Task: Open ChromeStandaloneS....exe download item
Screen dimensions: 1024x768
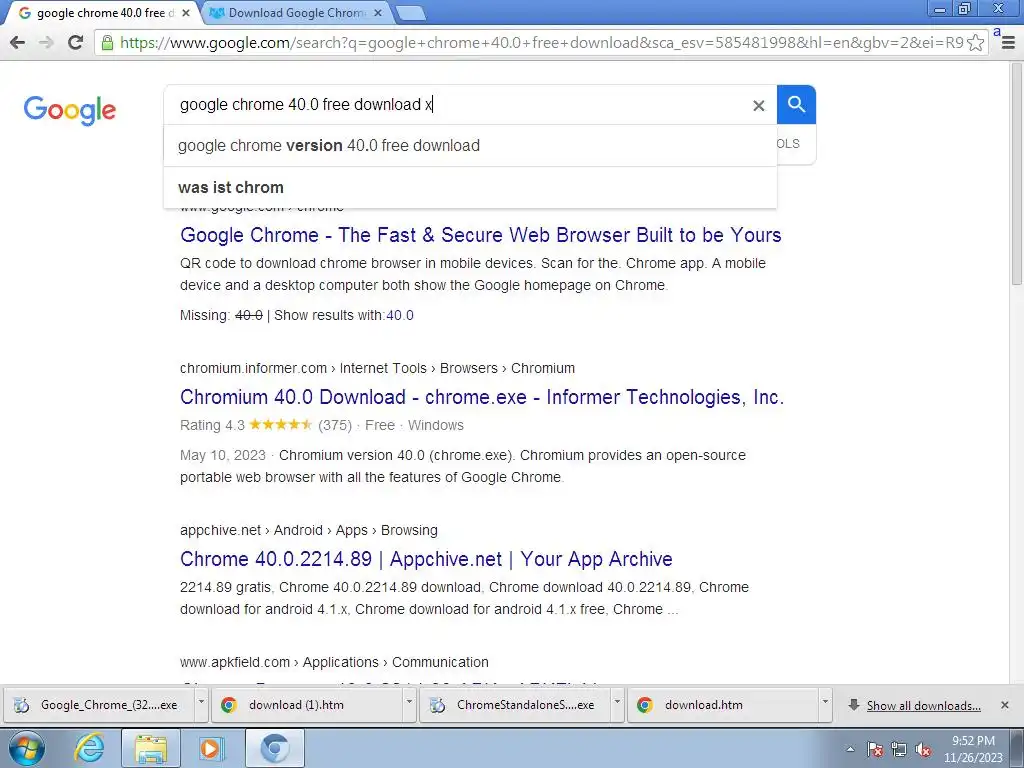Action: tap(515, 705)
